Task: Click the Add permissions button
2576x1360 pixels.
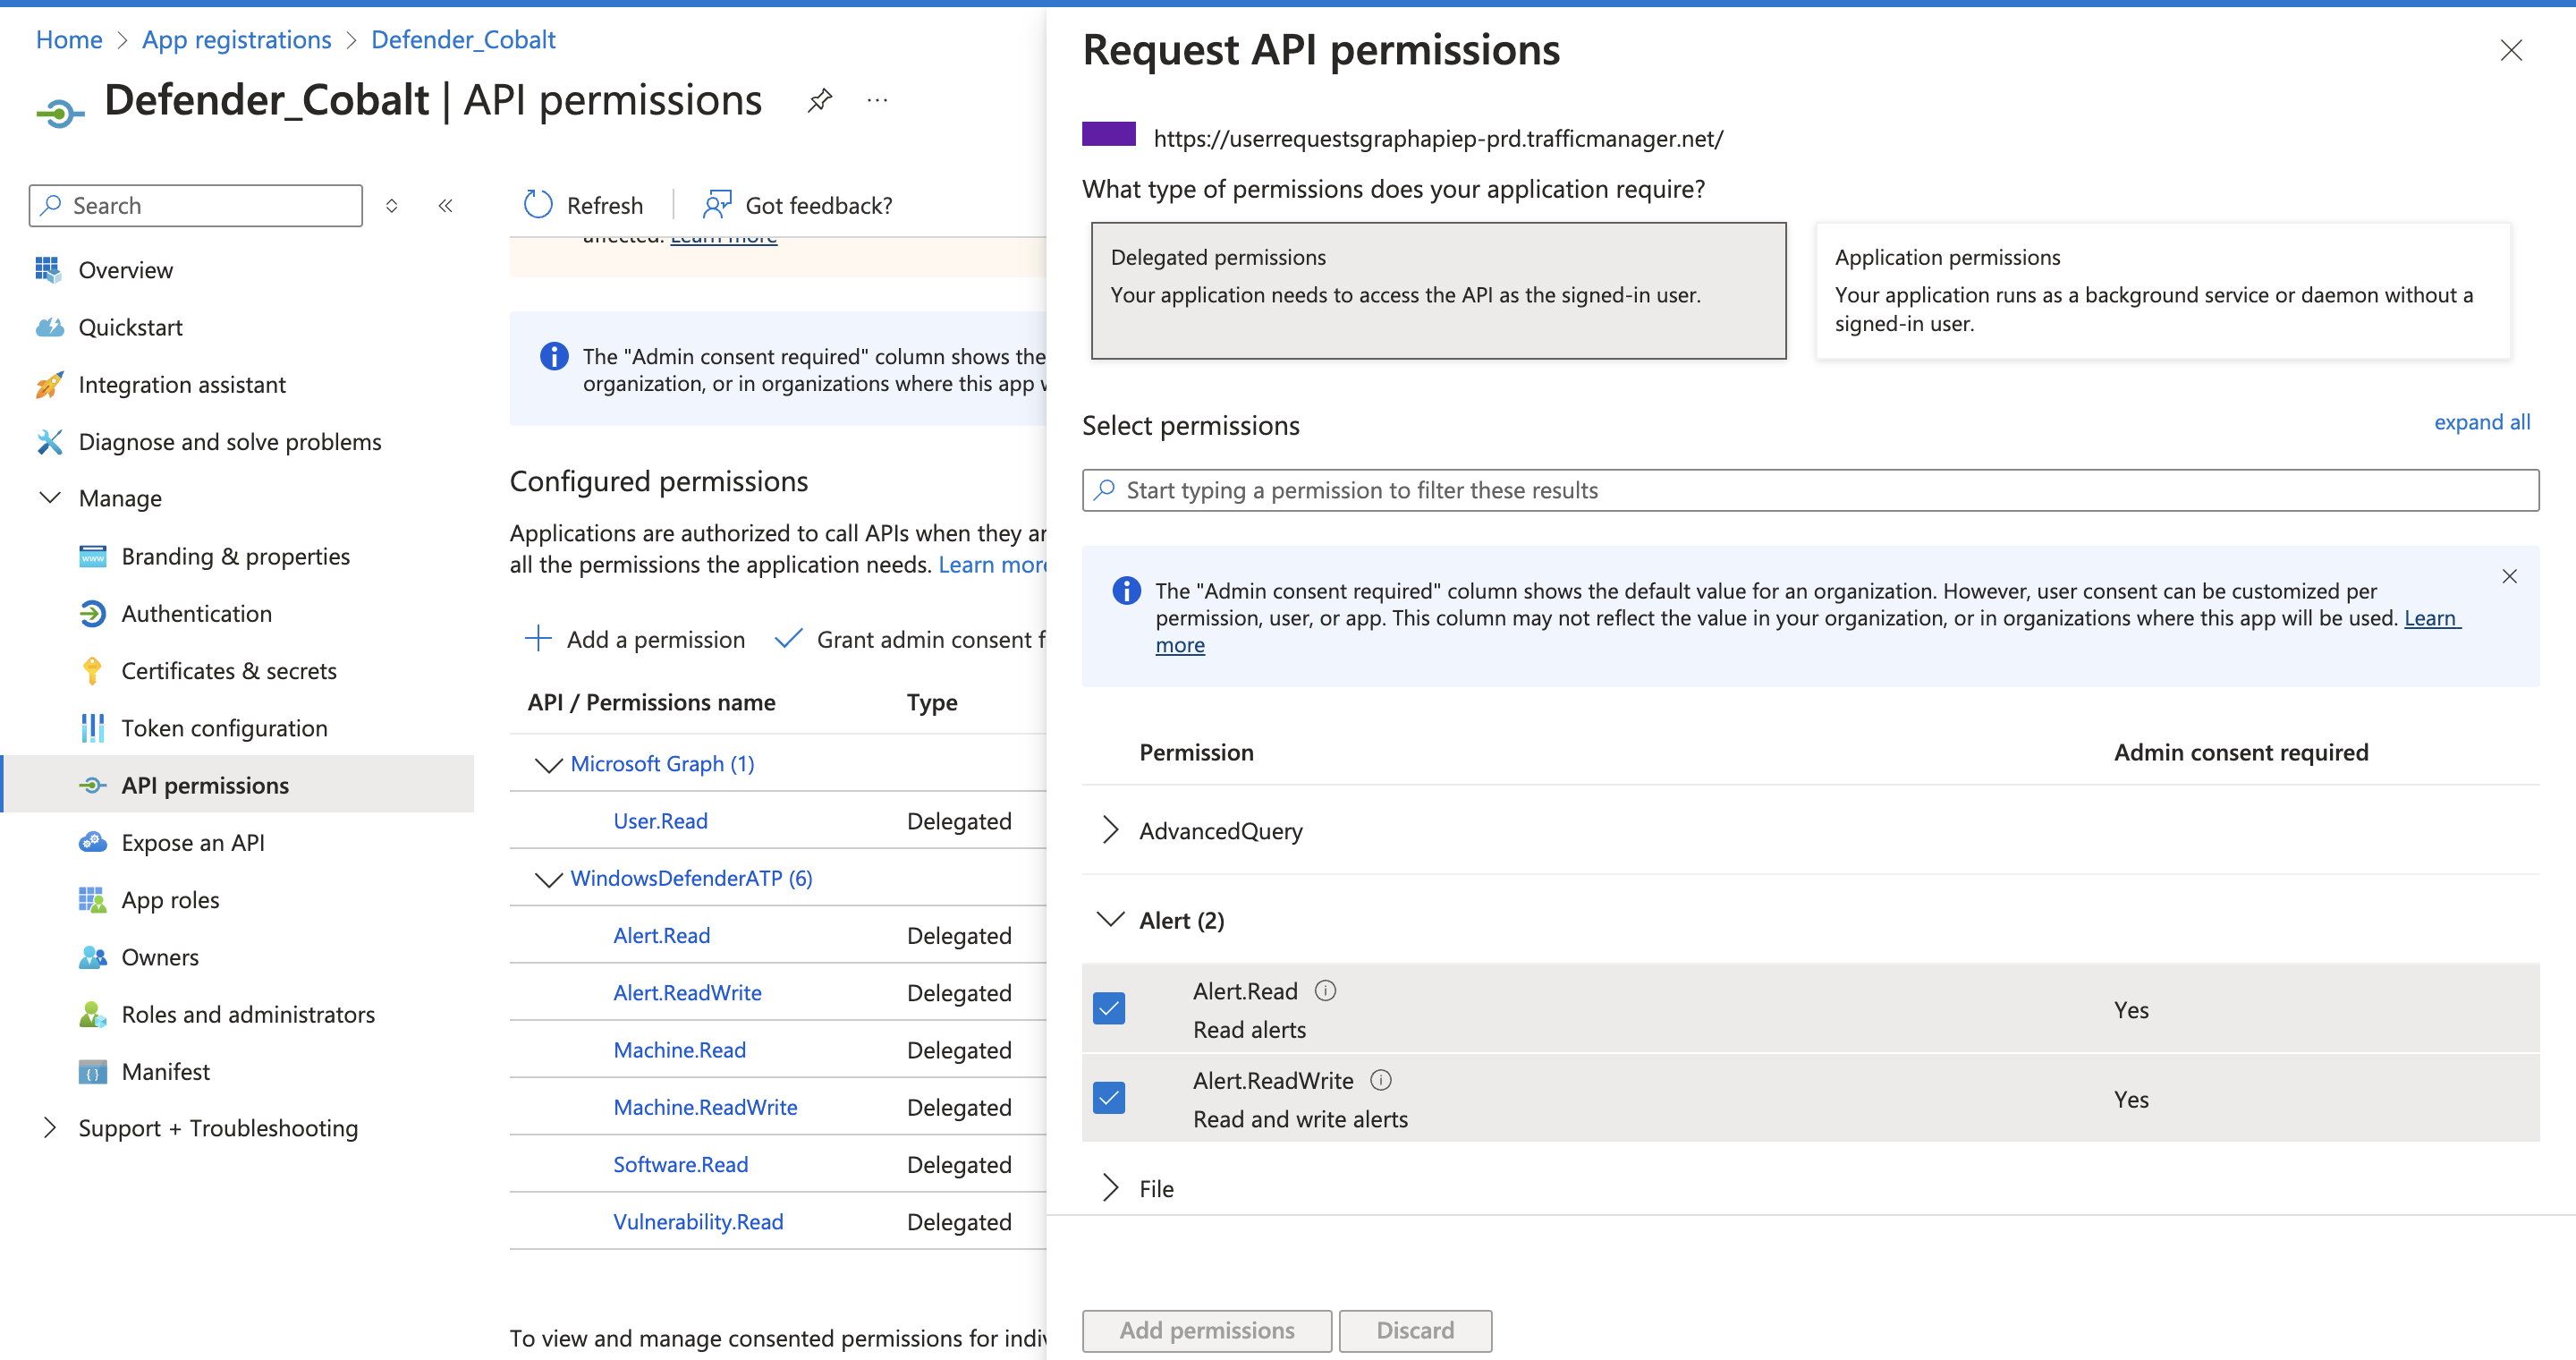Action: point(1205,1330)
